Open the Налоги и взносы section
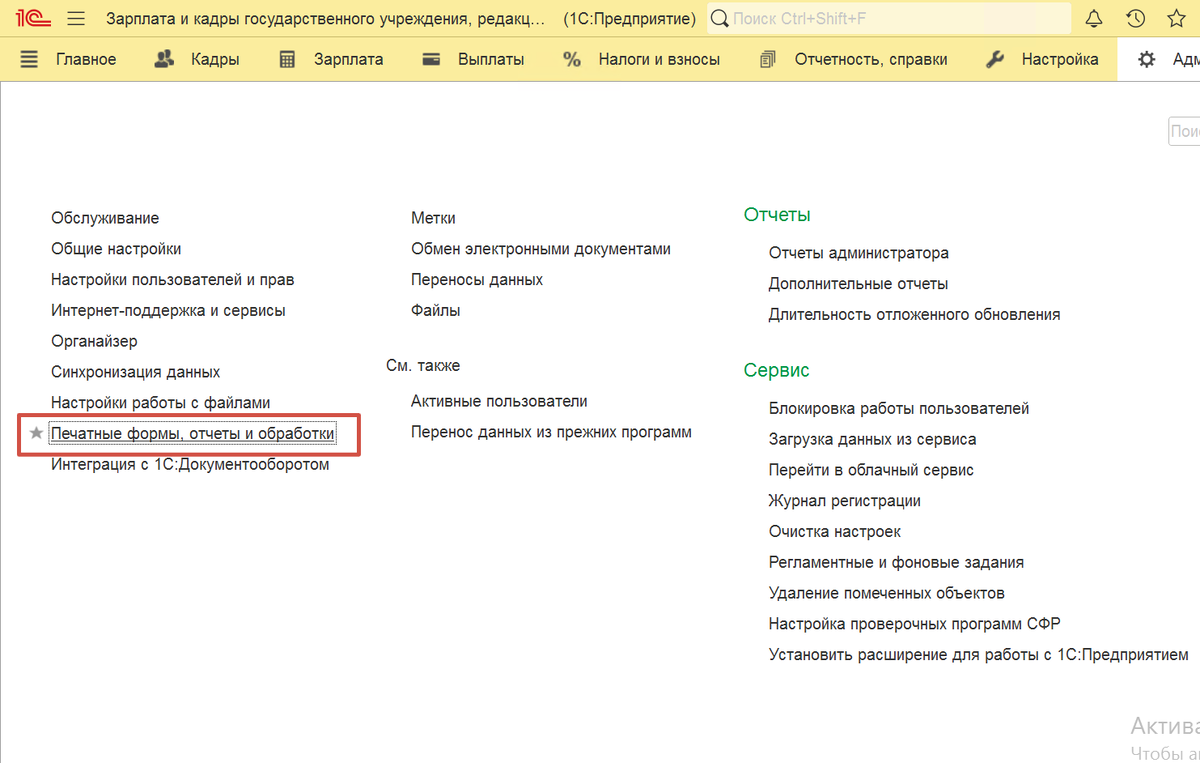Viewport: 1200px width, 763px height. (x=659, y=59)
